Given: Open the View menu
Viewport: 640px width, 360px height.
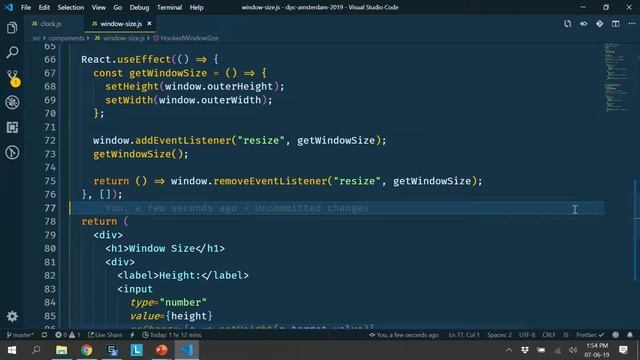Looking at the screenshot, I should click(x=98, y=7).
